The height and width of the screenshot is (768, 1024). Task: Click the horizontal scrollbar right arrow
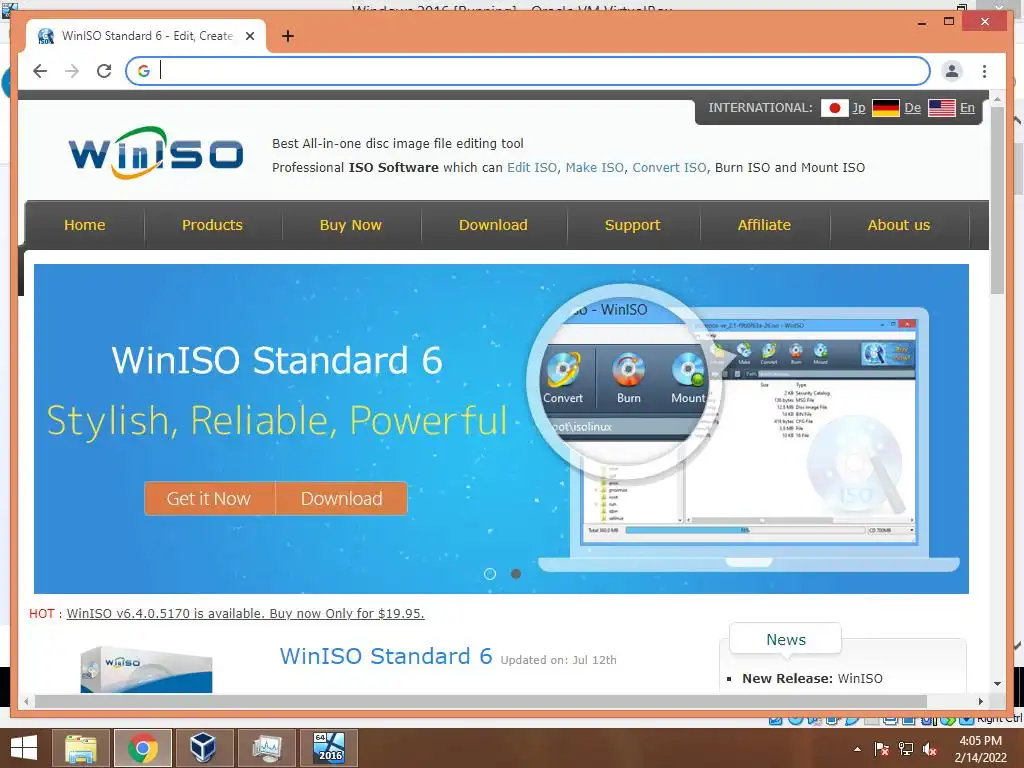[x=981, y=701]
